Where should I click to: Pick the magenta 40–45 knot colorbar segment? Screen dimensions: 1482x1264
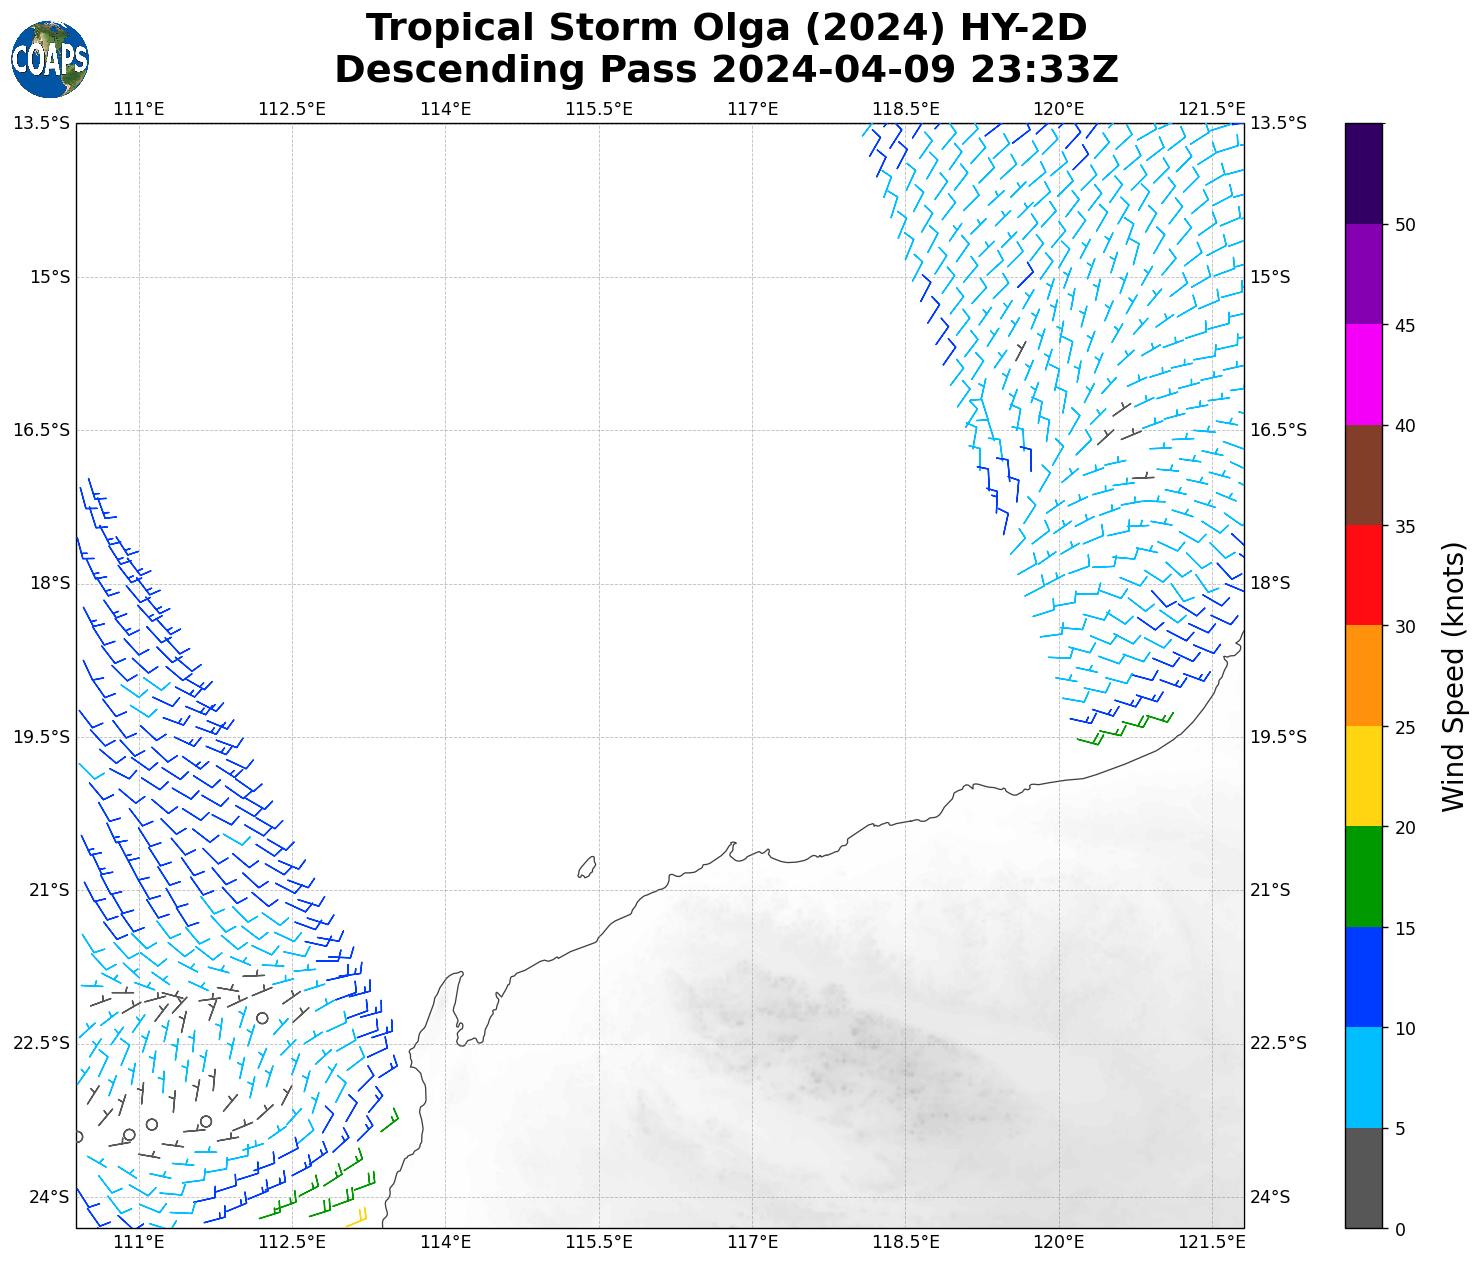tap(1364, 374)
